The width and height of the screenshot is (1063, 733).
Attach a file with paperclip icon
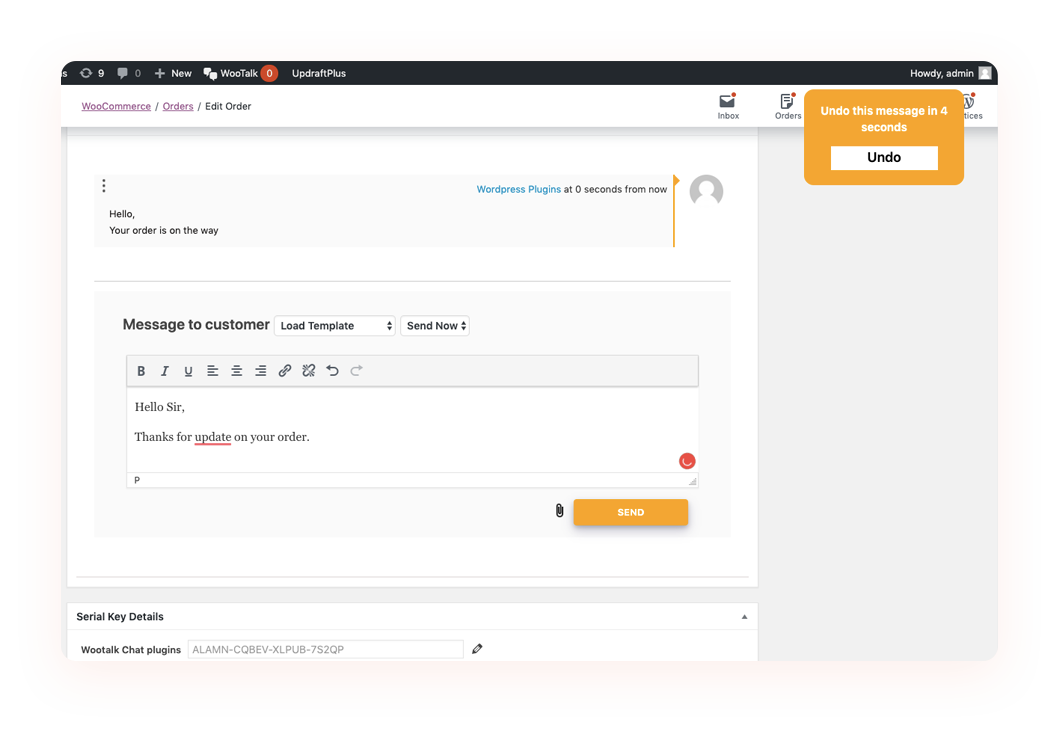point(559,511)
